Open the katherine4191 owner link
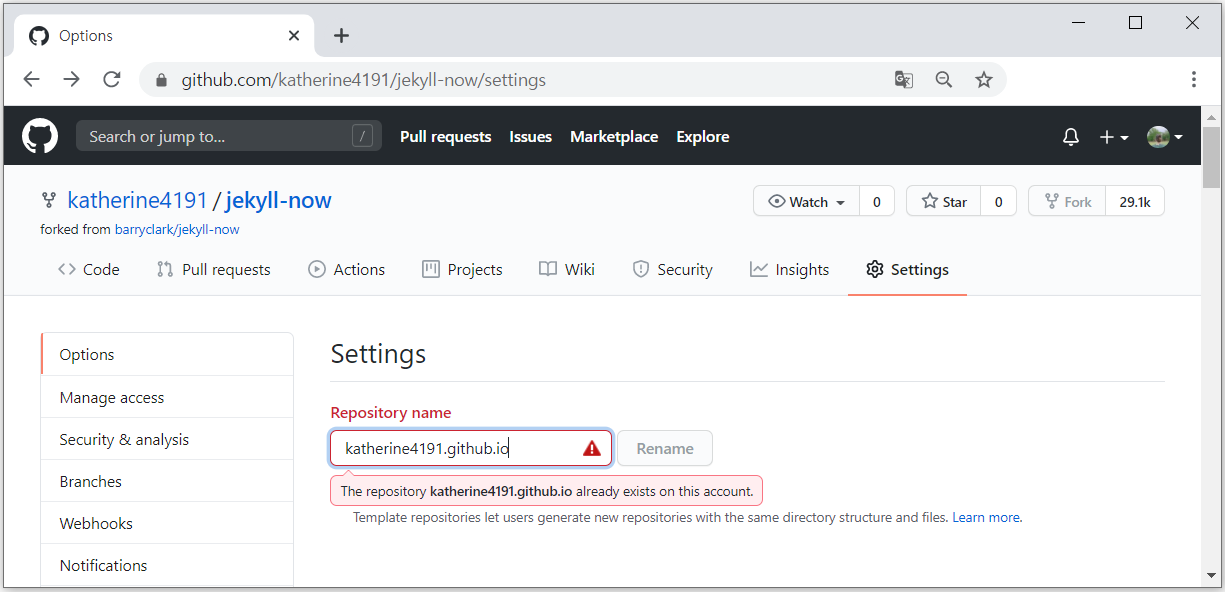The width and height of the screenshot is (1225, 592). [x=137, y=201]
